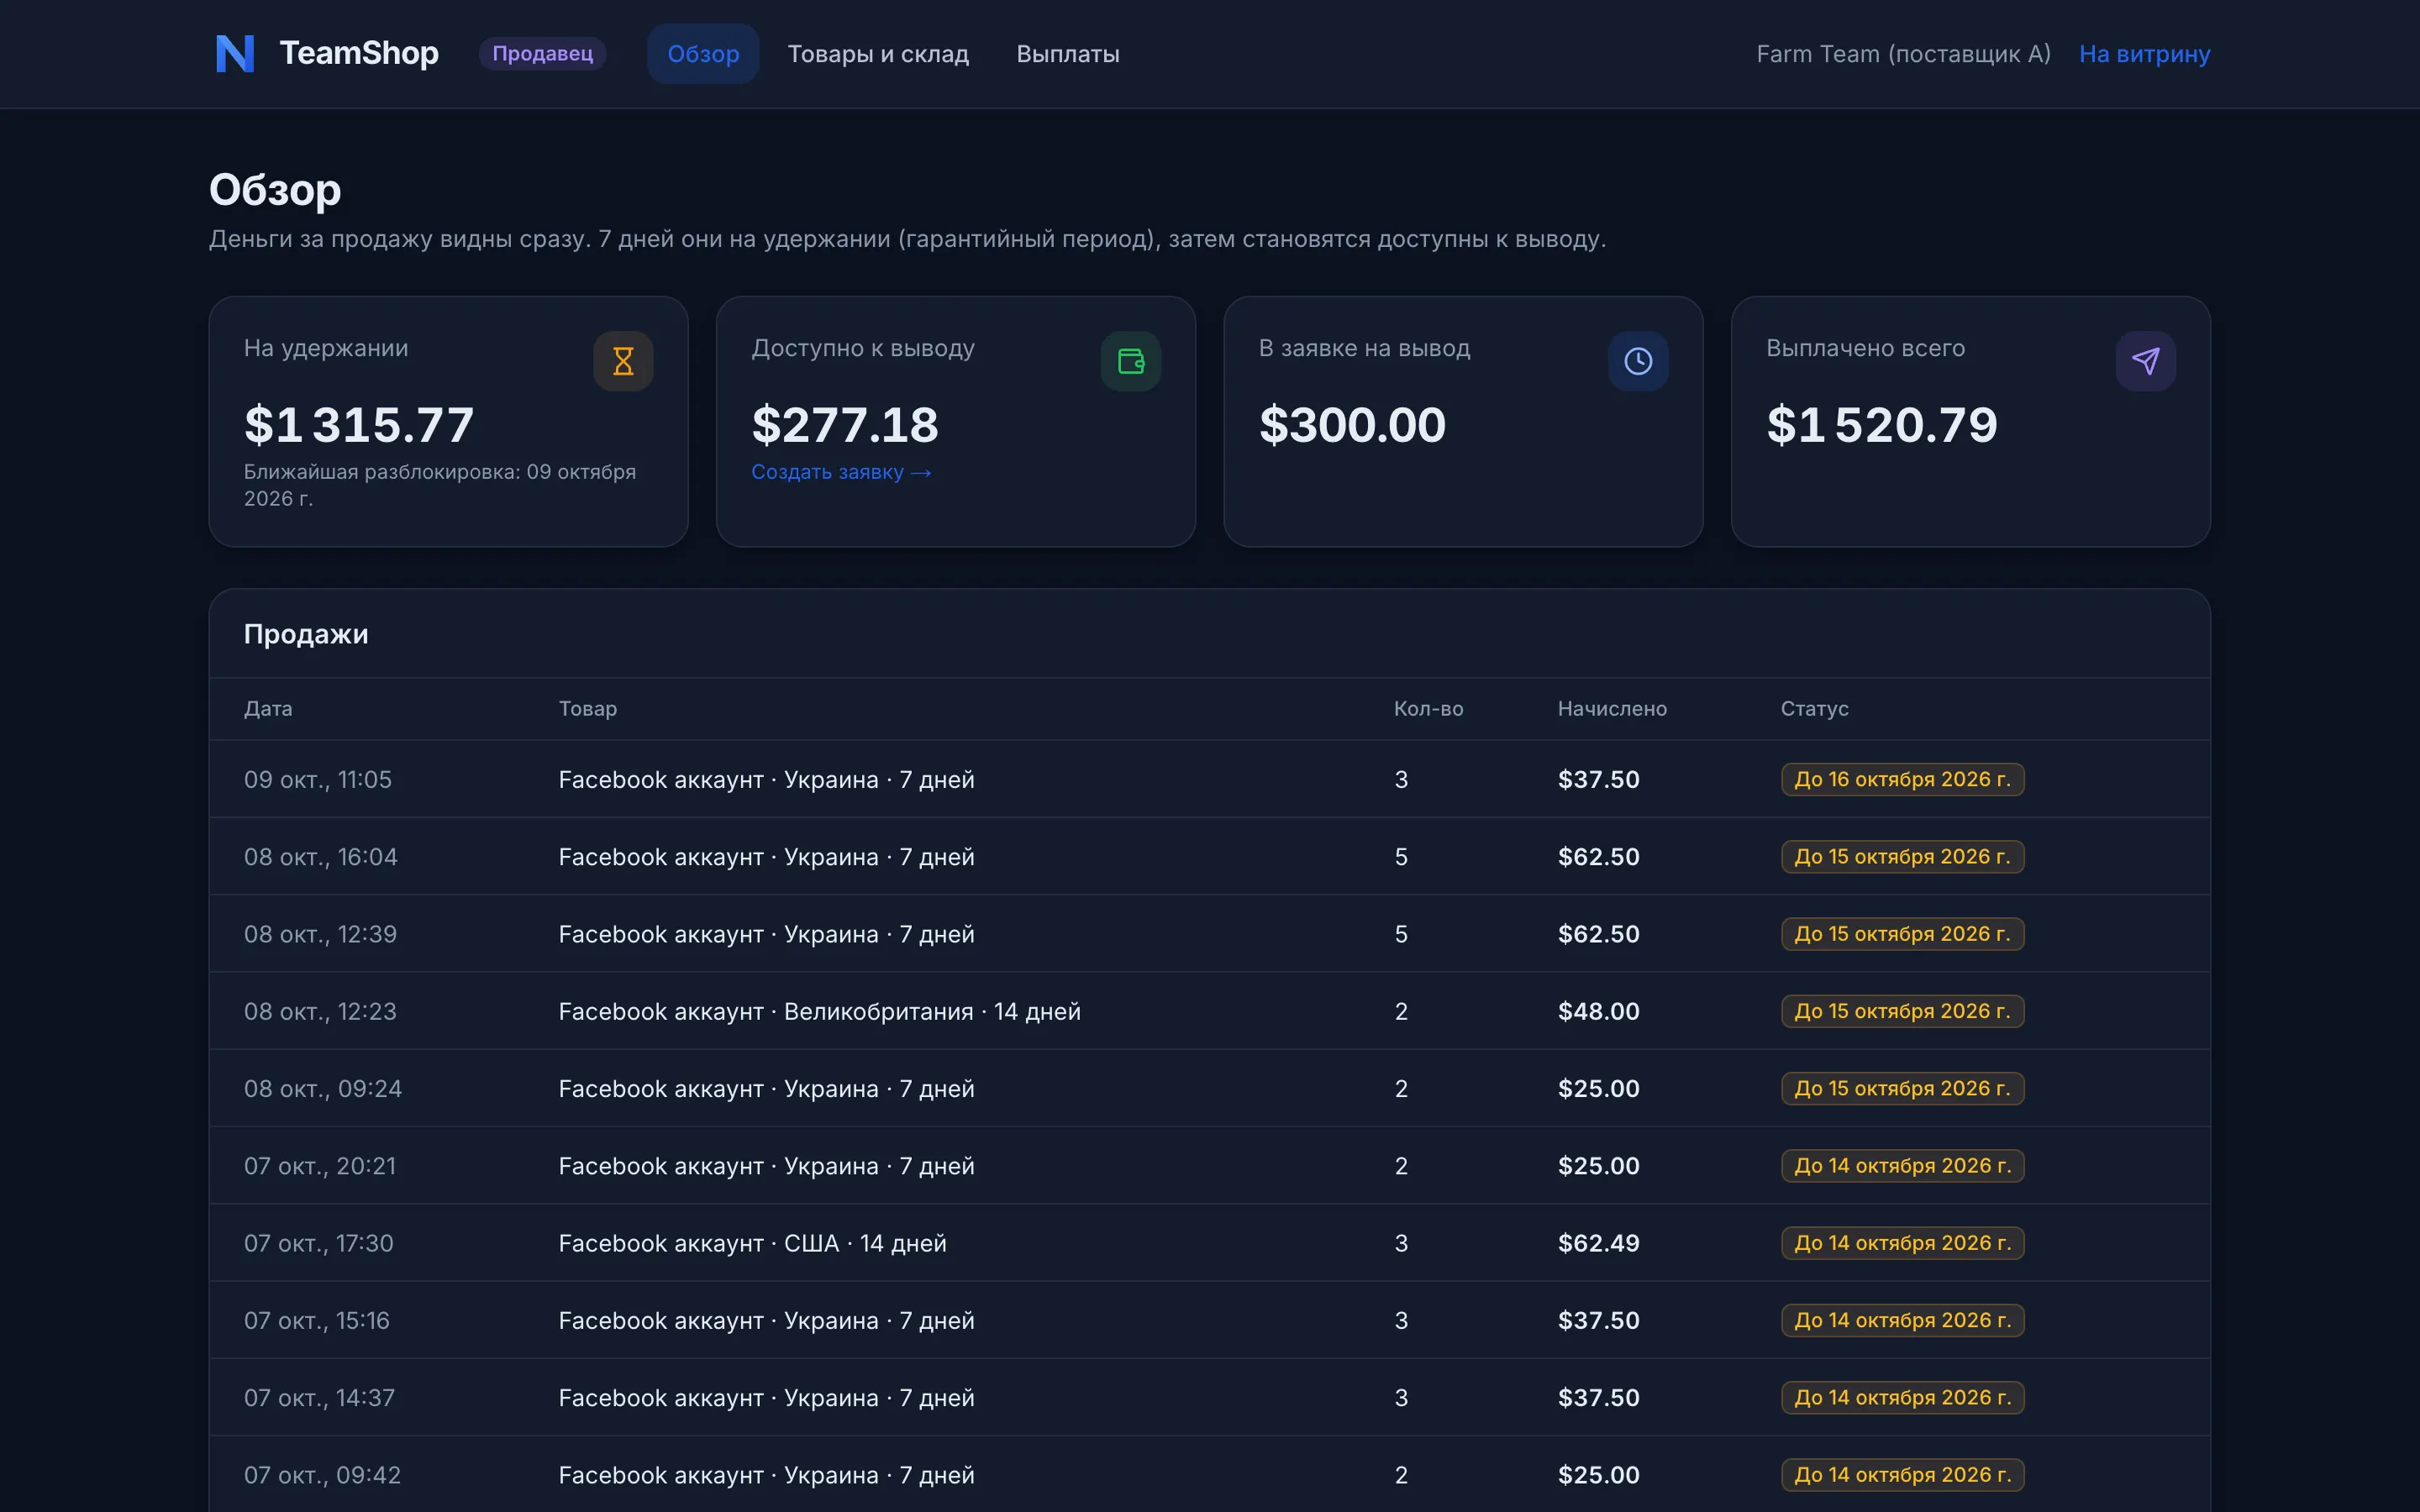
Task: Click the До 16 октября 2026 г. status badge
Action: click(x=1902, y=779)
